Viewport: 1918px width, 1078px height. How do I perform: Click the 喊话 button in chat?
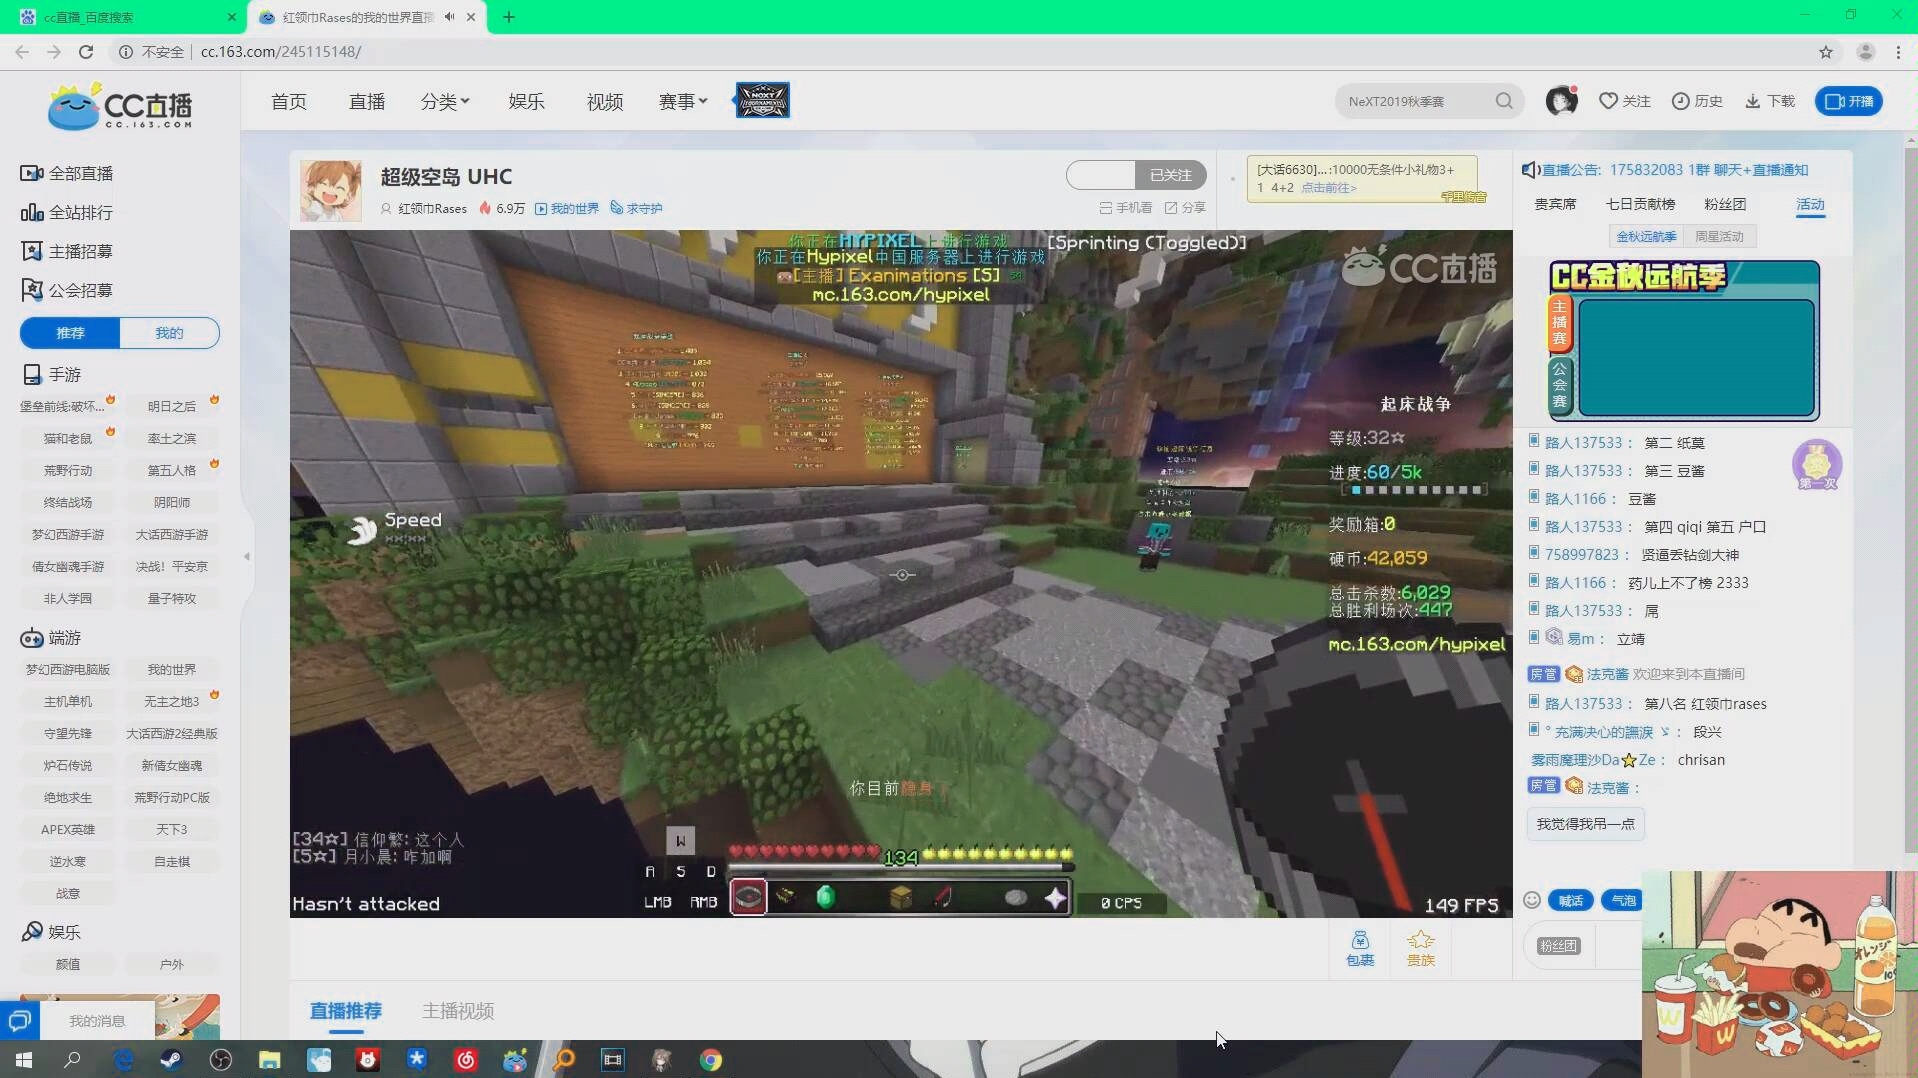coord(1570,900)
